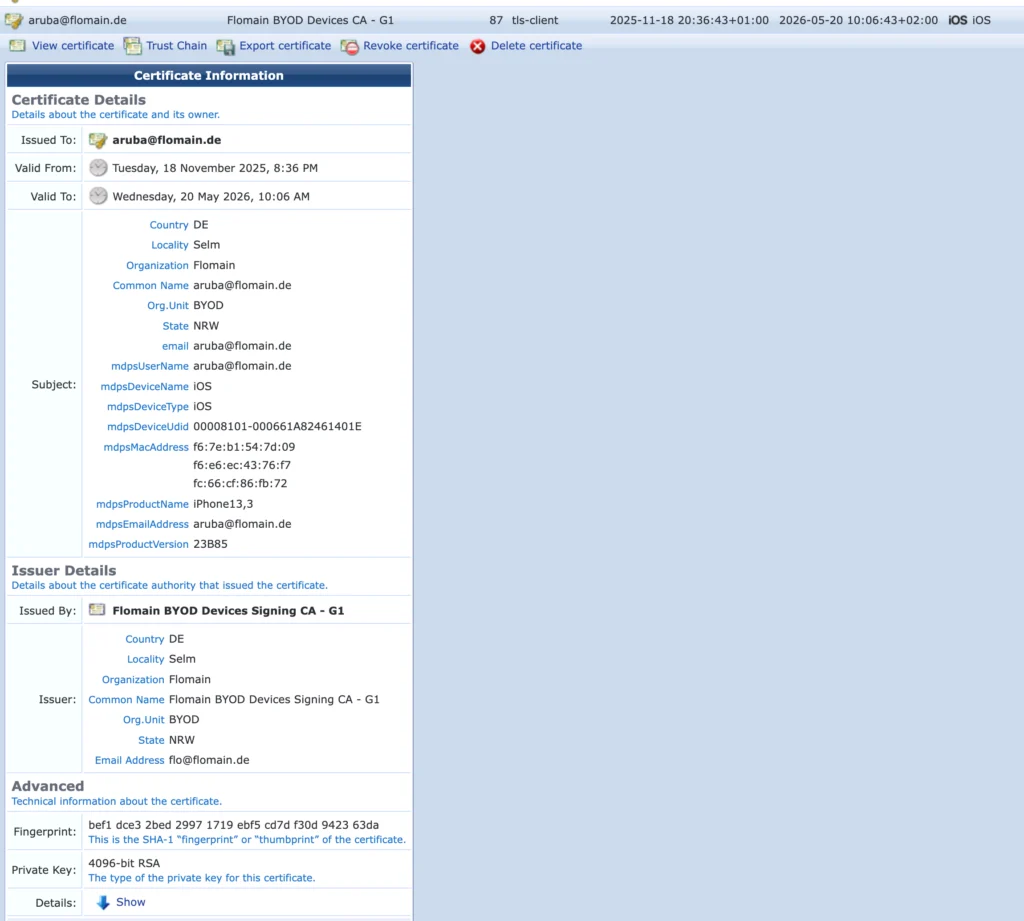Open the Trust Chain view
The height and width of the screenshot is (921, 1024).
pyautogui.click(x=176, y=46)
